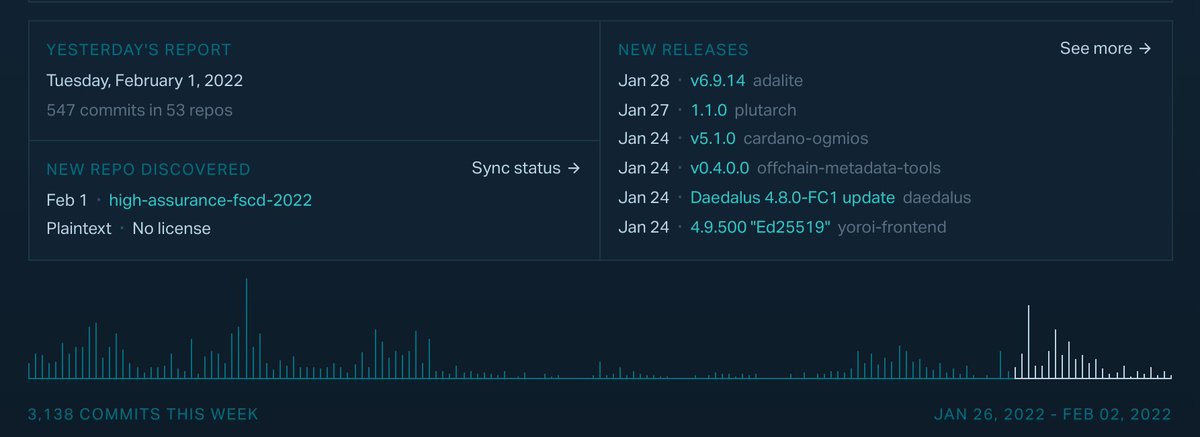Click the tallest bar in the commit chart
The image size is (1200, 437).
(x=246, y=329)
